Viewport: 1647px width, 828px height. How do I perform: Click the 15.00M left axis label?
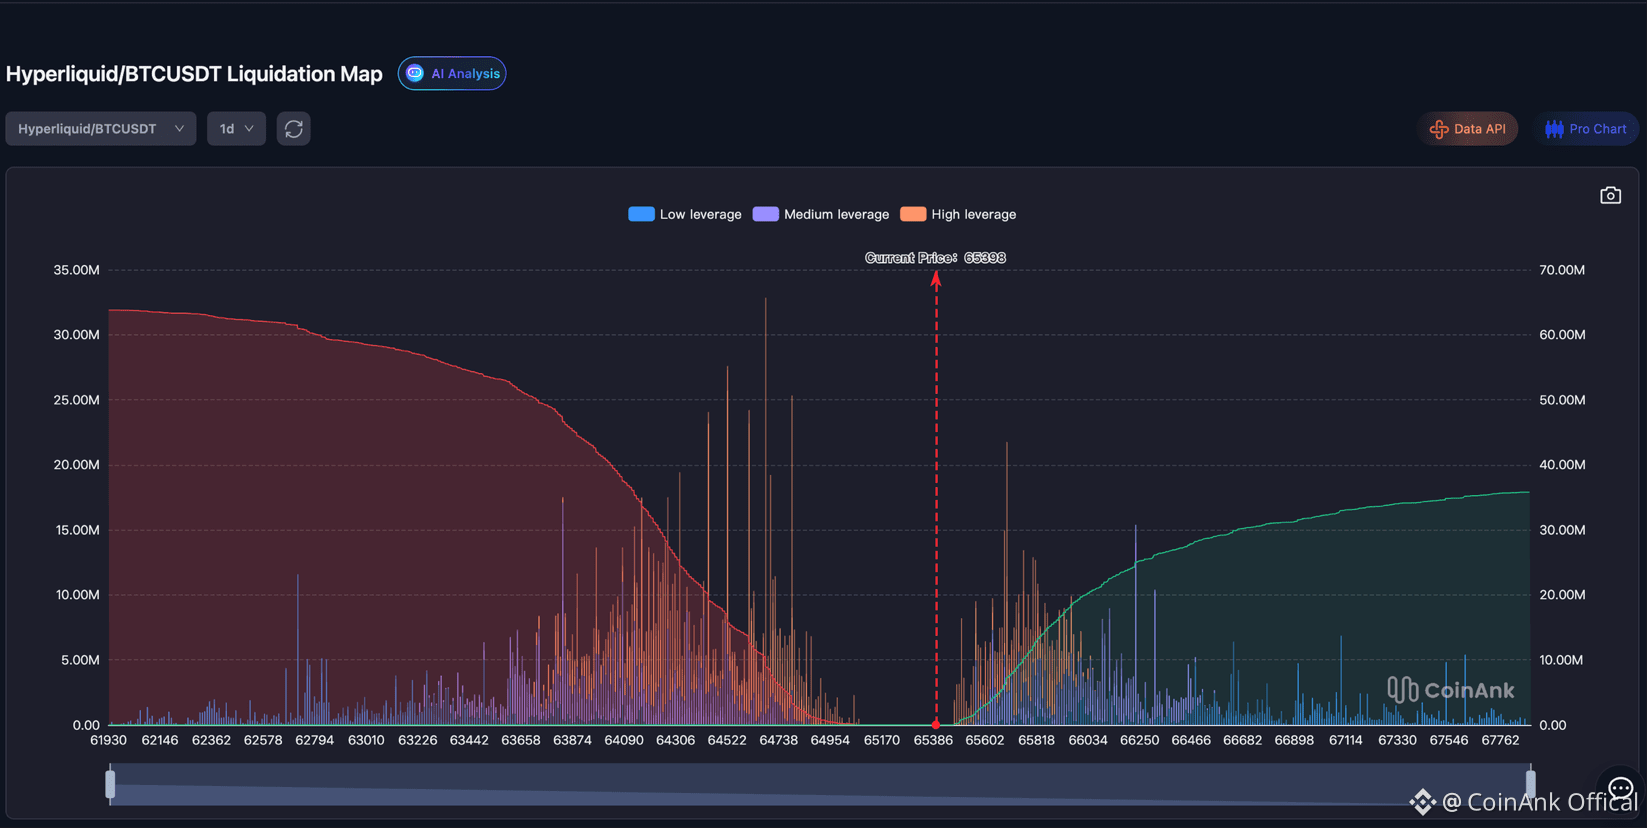tap(77, 530)
